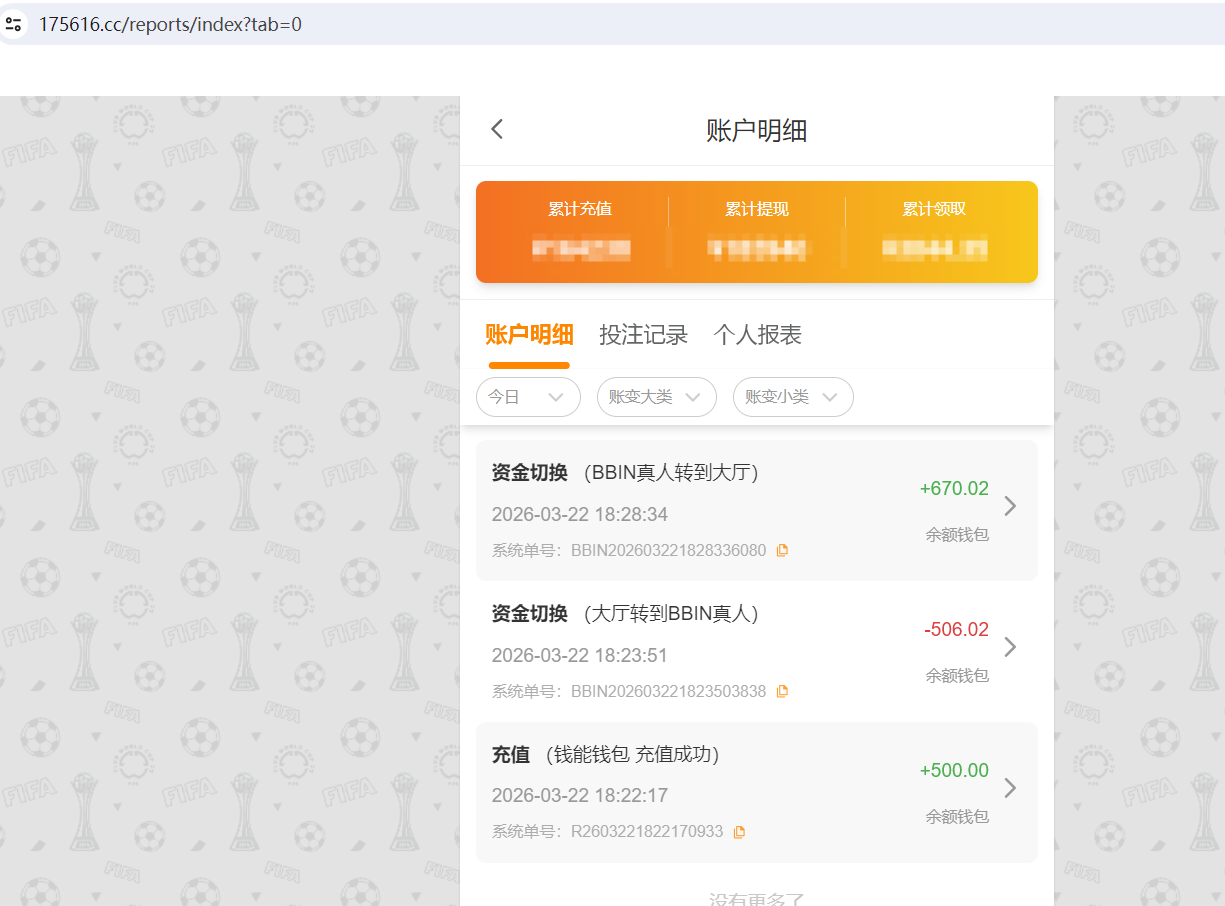Click the back arrow on 账户明细 header
The width and height of the screenshot is (1225, 906).
point(497,129)
